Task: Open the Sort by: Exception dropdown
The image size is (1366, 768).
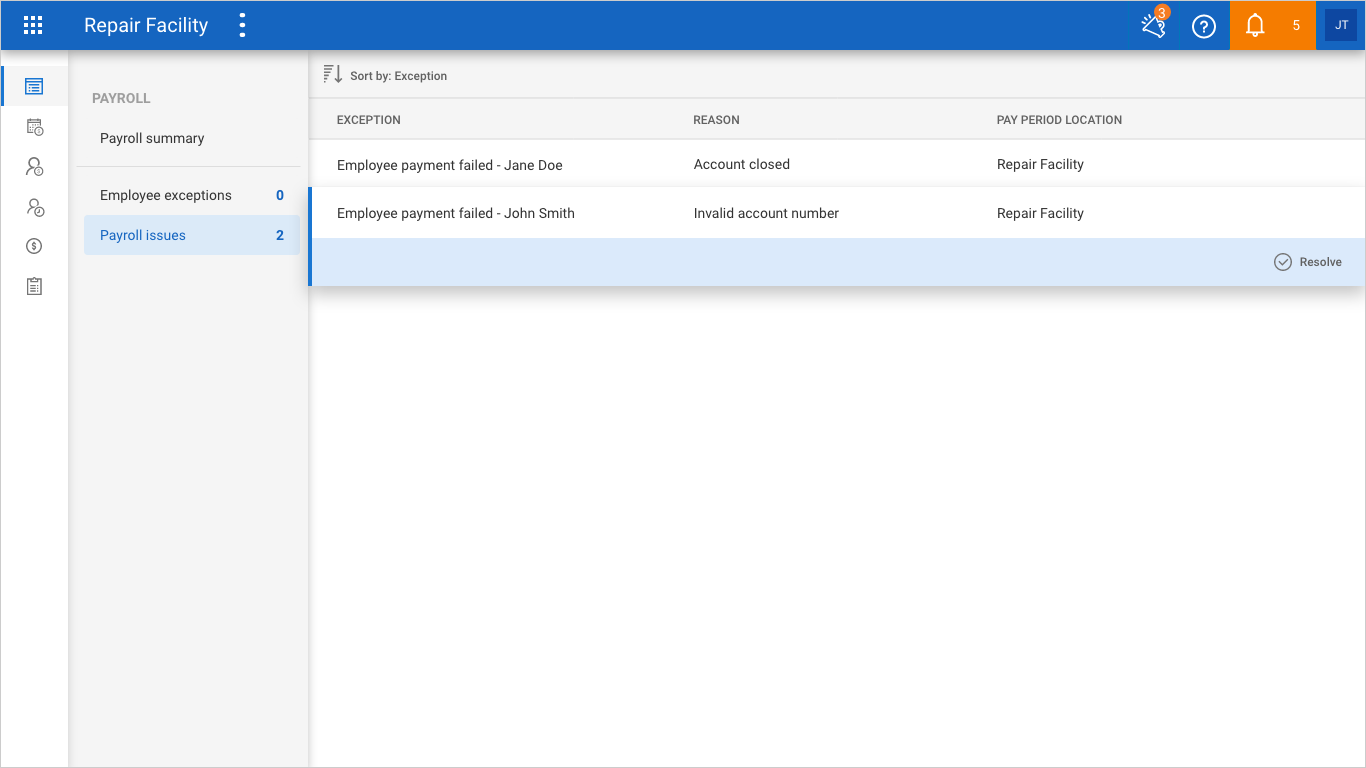Action: tap(398, 76)
